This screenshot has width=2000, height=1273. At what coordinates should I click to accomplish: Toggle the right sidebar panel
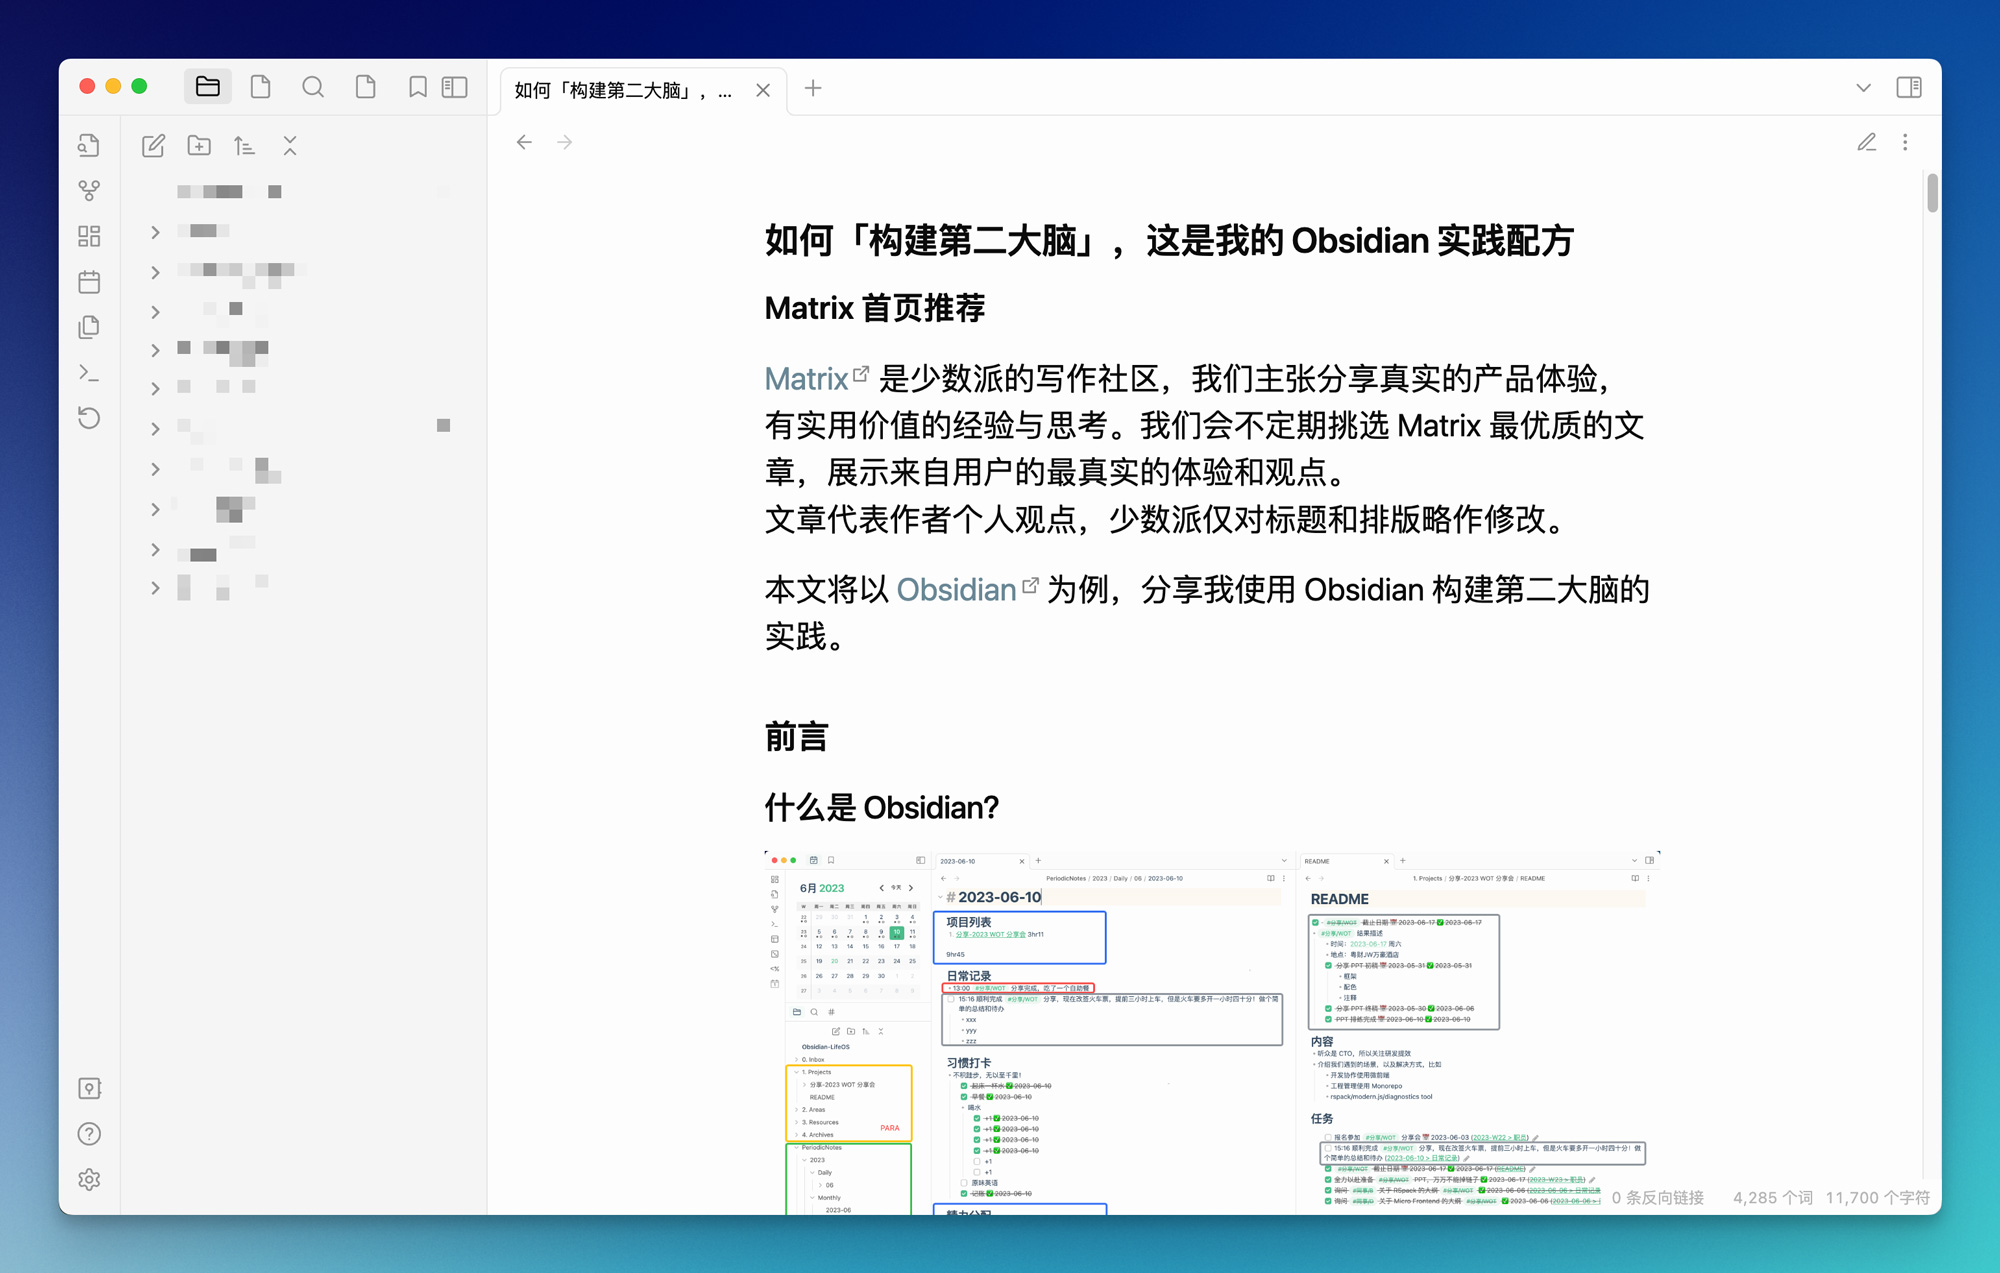click(1908, 87)
